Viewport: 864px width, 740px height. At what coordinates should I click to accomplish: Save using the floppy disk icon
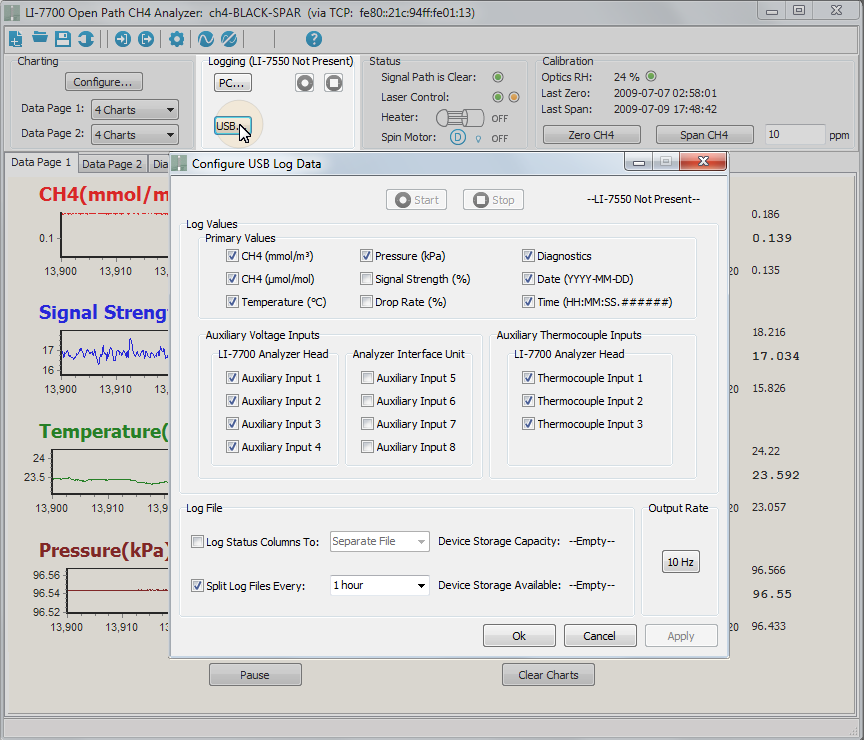[x=63, y=39]
